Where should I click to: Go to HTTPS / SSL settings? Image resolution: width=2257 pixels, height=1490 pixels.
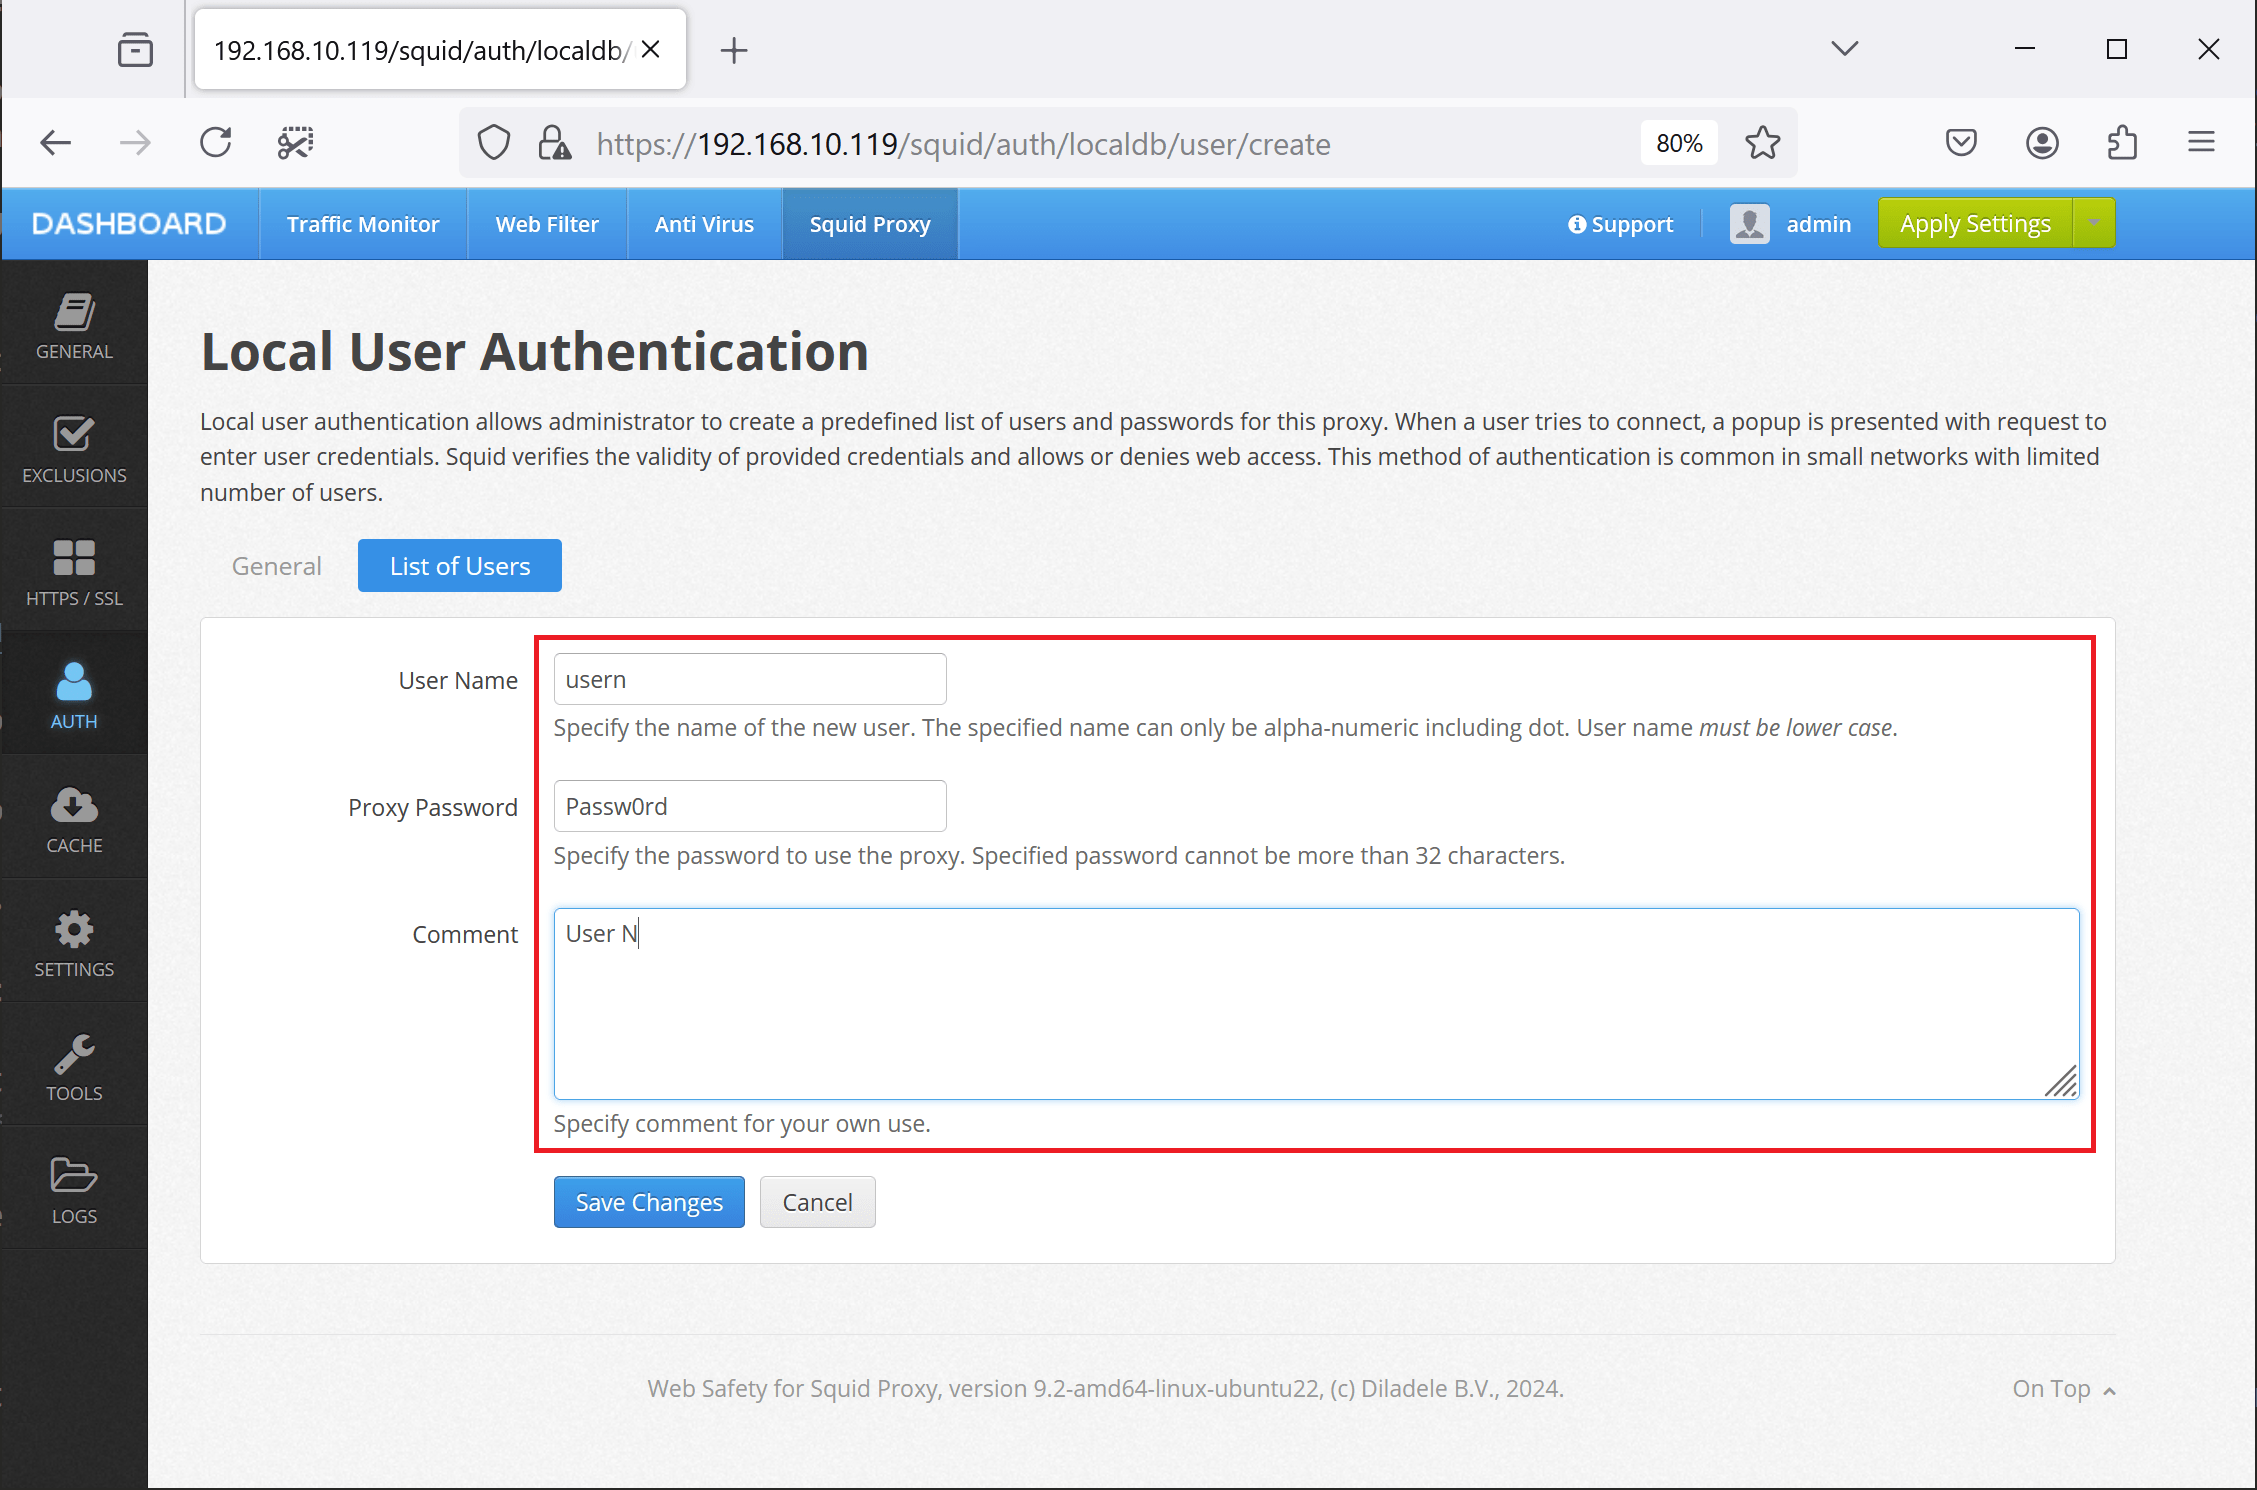pos(74,573)
